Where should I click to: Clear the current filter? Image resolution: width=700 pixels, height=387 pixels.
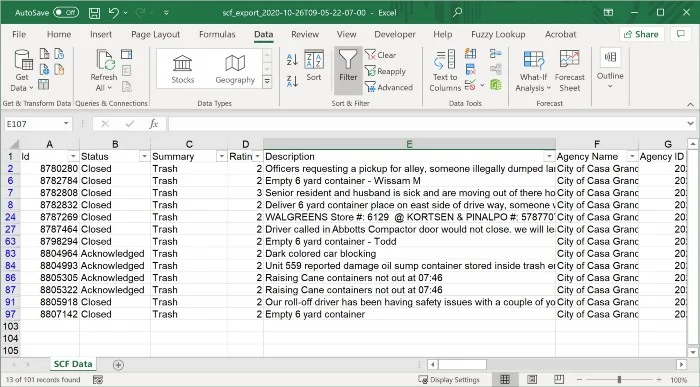coord(381,55)
